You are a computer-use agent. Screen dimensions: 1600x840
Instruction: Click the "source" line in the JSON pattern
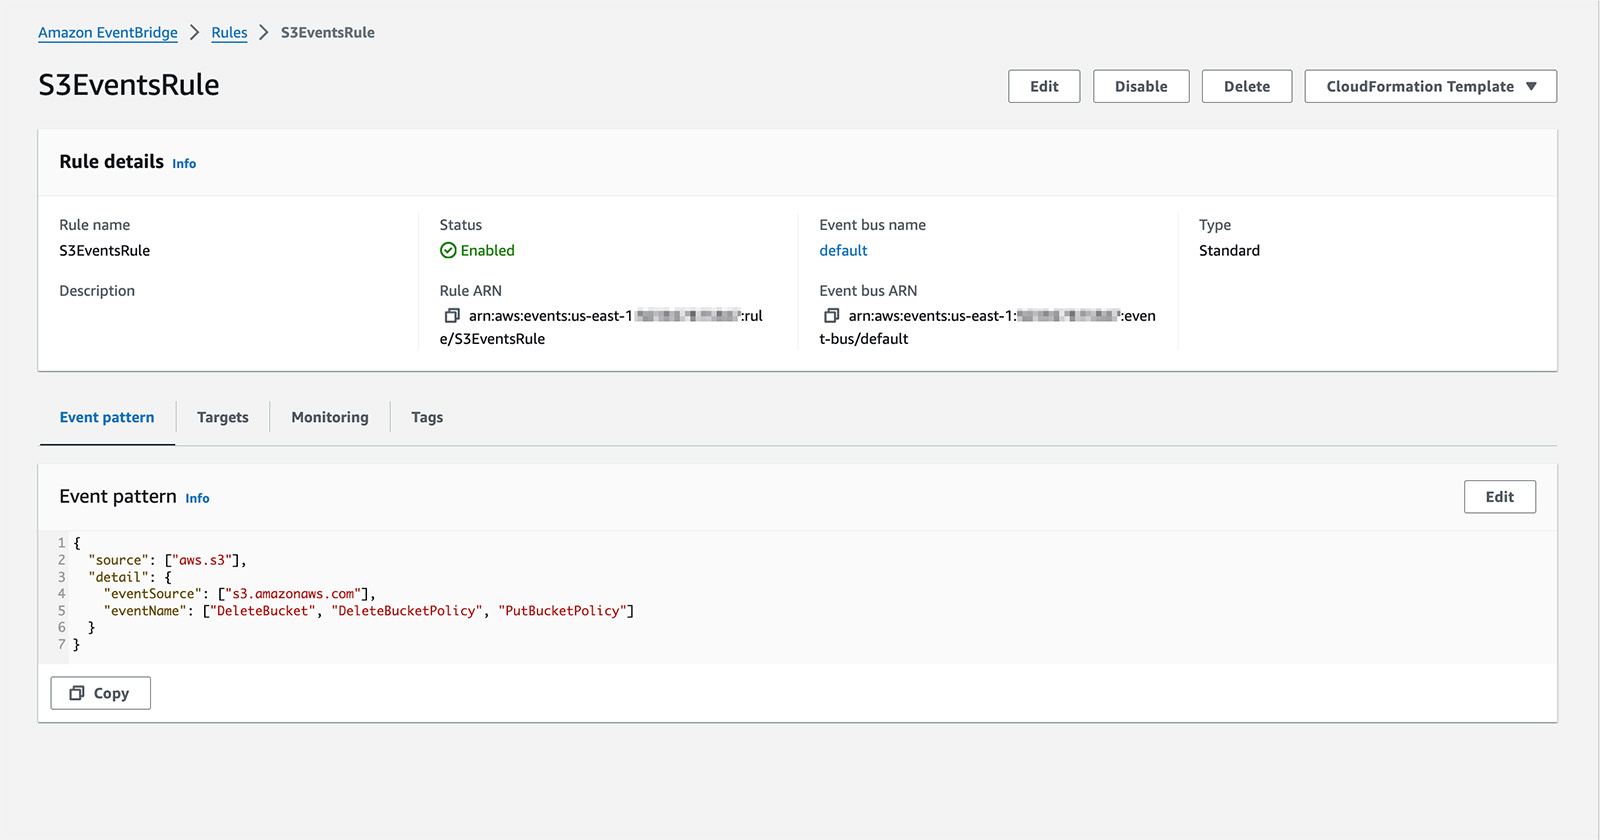tap(166, 560)
